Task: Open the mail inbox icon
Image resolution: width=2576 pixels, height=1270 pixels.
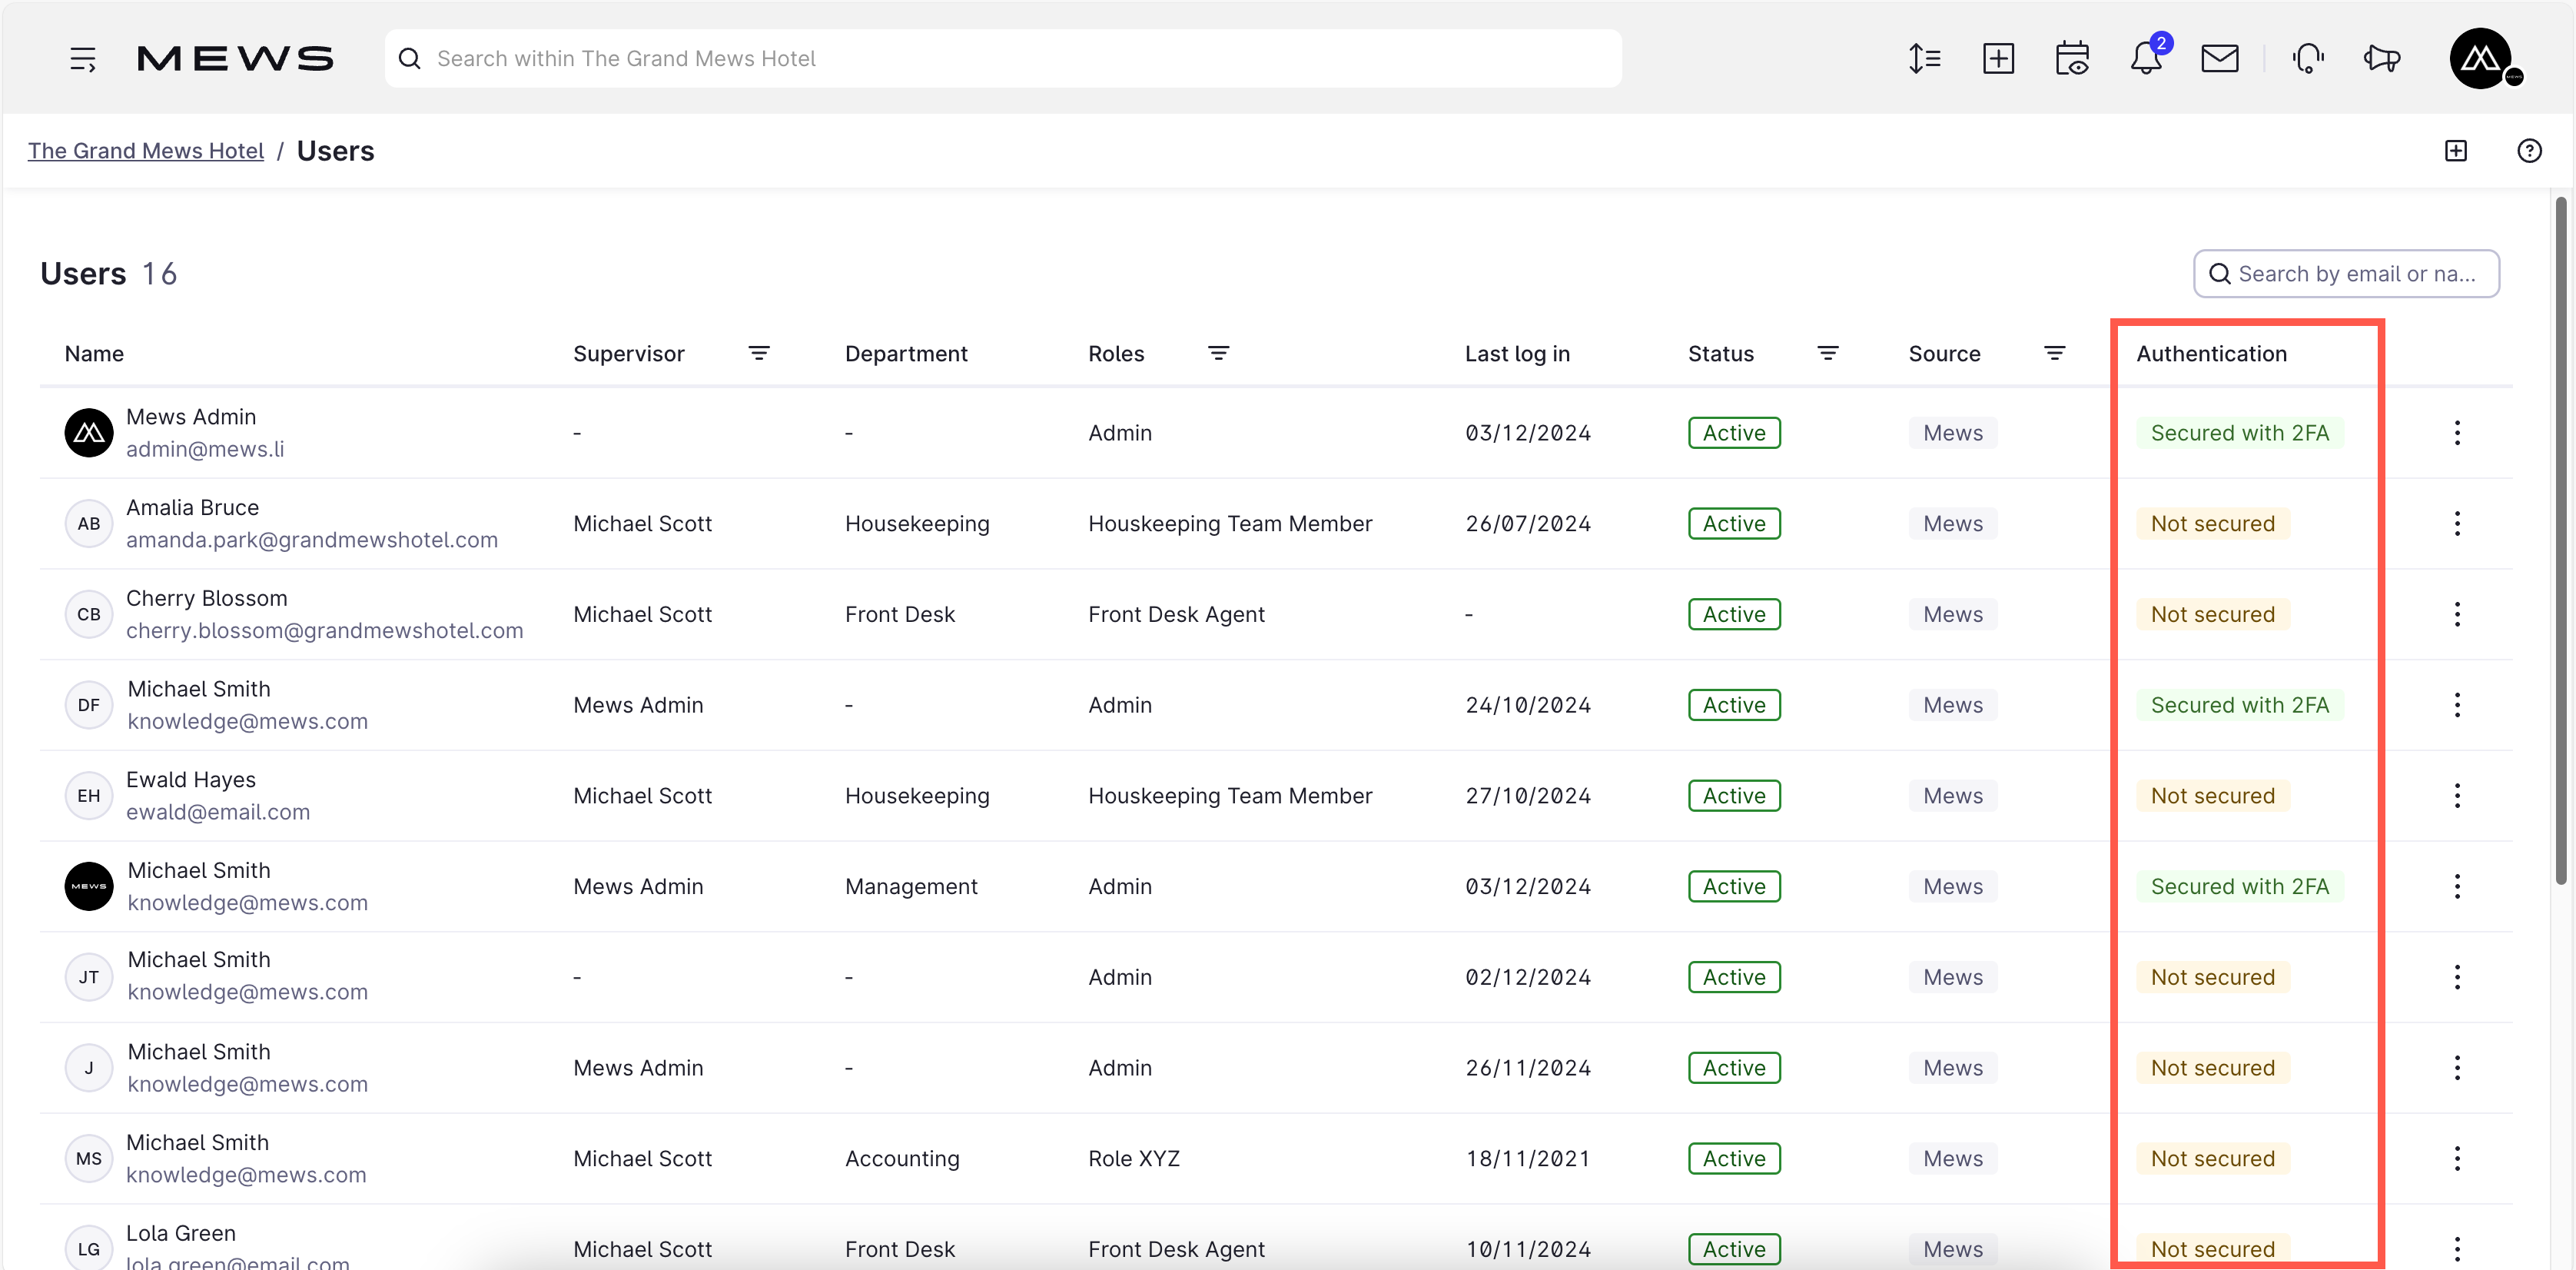Action: pos(2219,58)
